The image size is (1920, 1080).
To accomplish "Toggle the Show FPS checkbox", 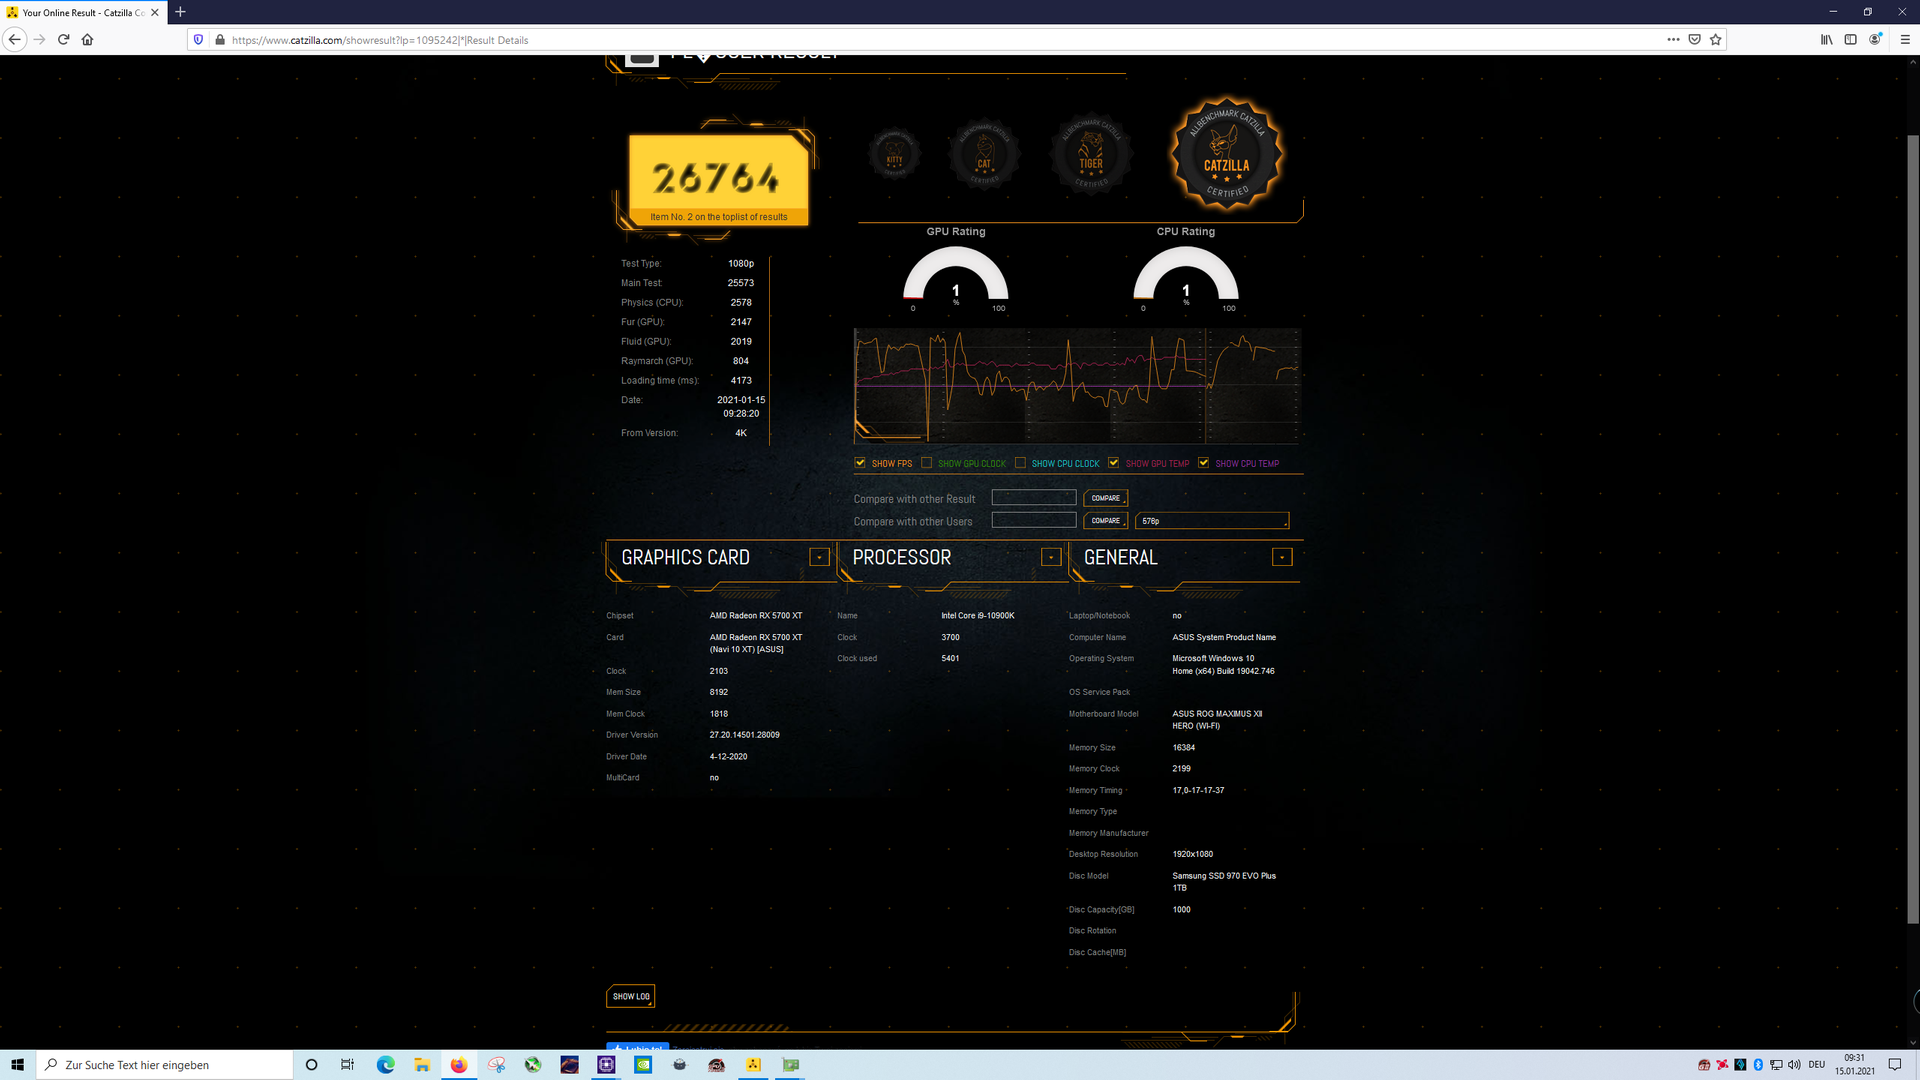I will pyautogui.click(x=860, y=463).
